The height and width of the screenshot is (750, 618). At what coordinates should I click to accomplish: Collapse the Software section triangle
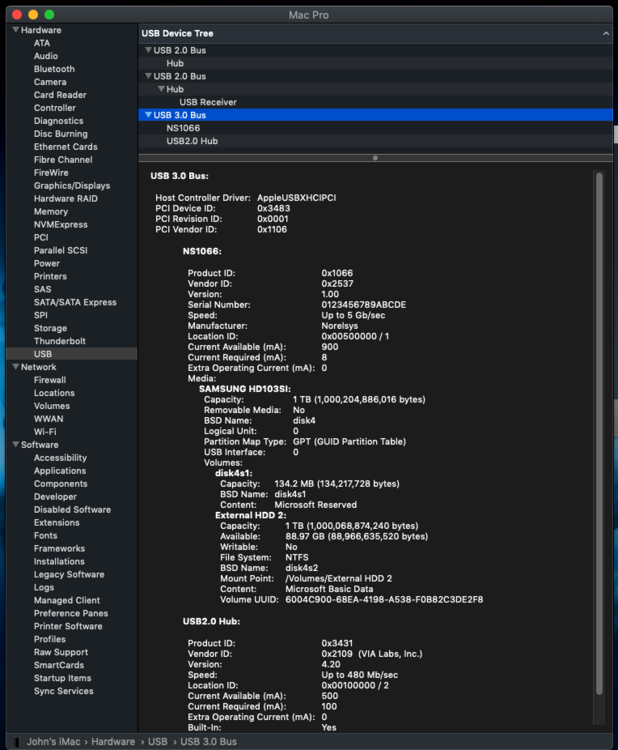15,445
